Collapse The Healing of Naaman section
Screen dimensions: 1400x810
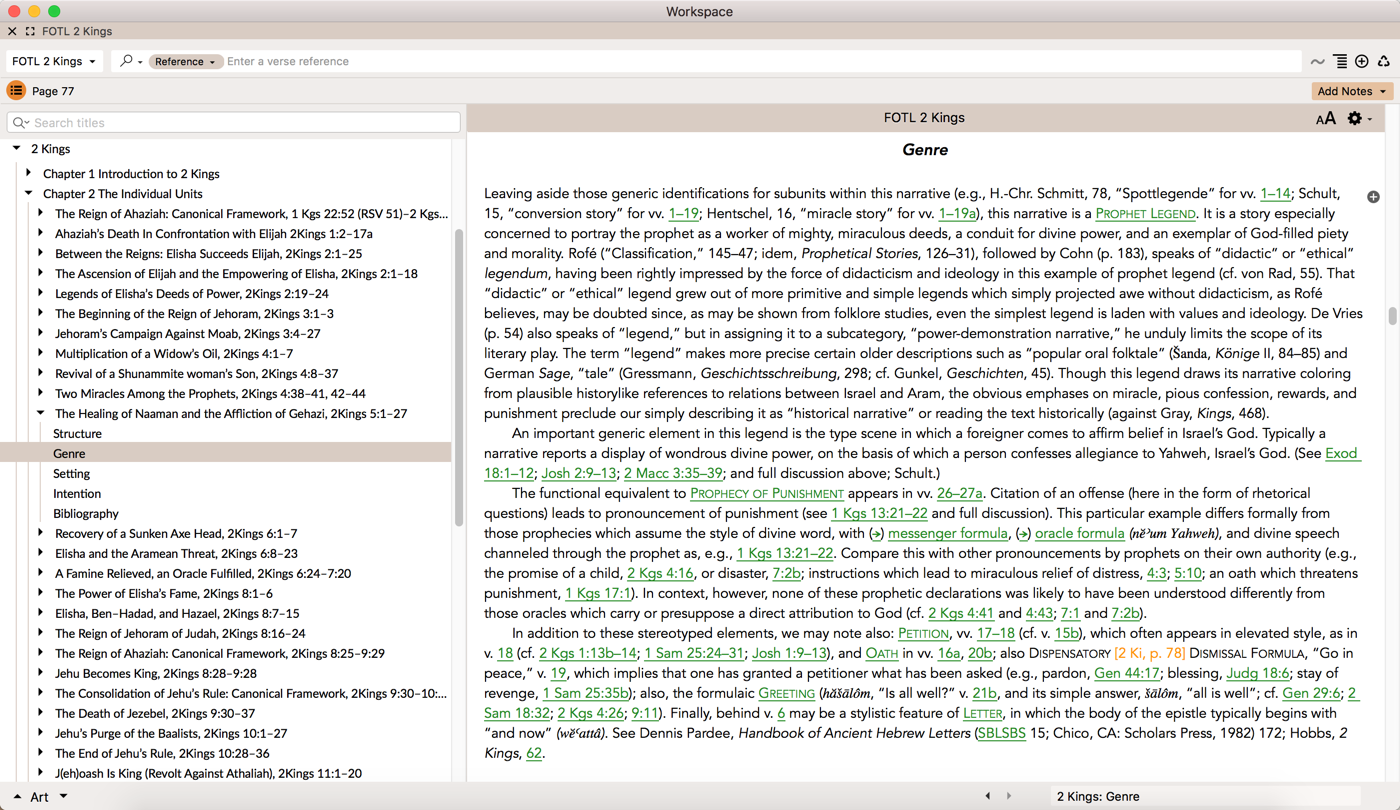pyautogui.click(x=41, y=413)
